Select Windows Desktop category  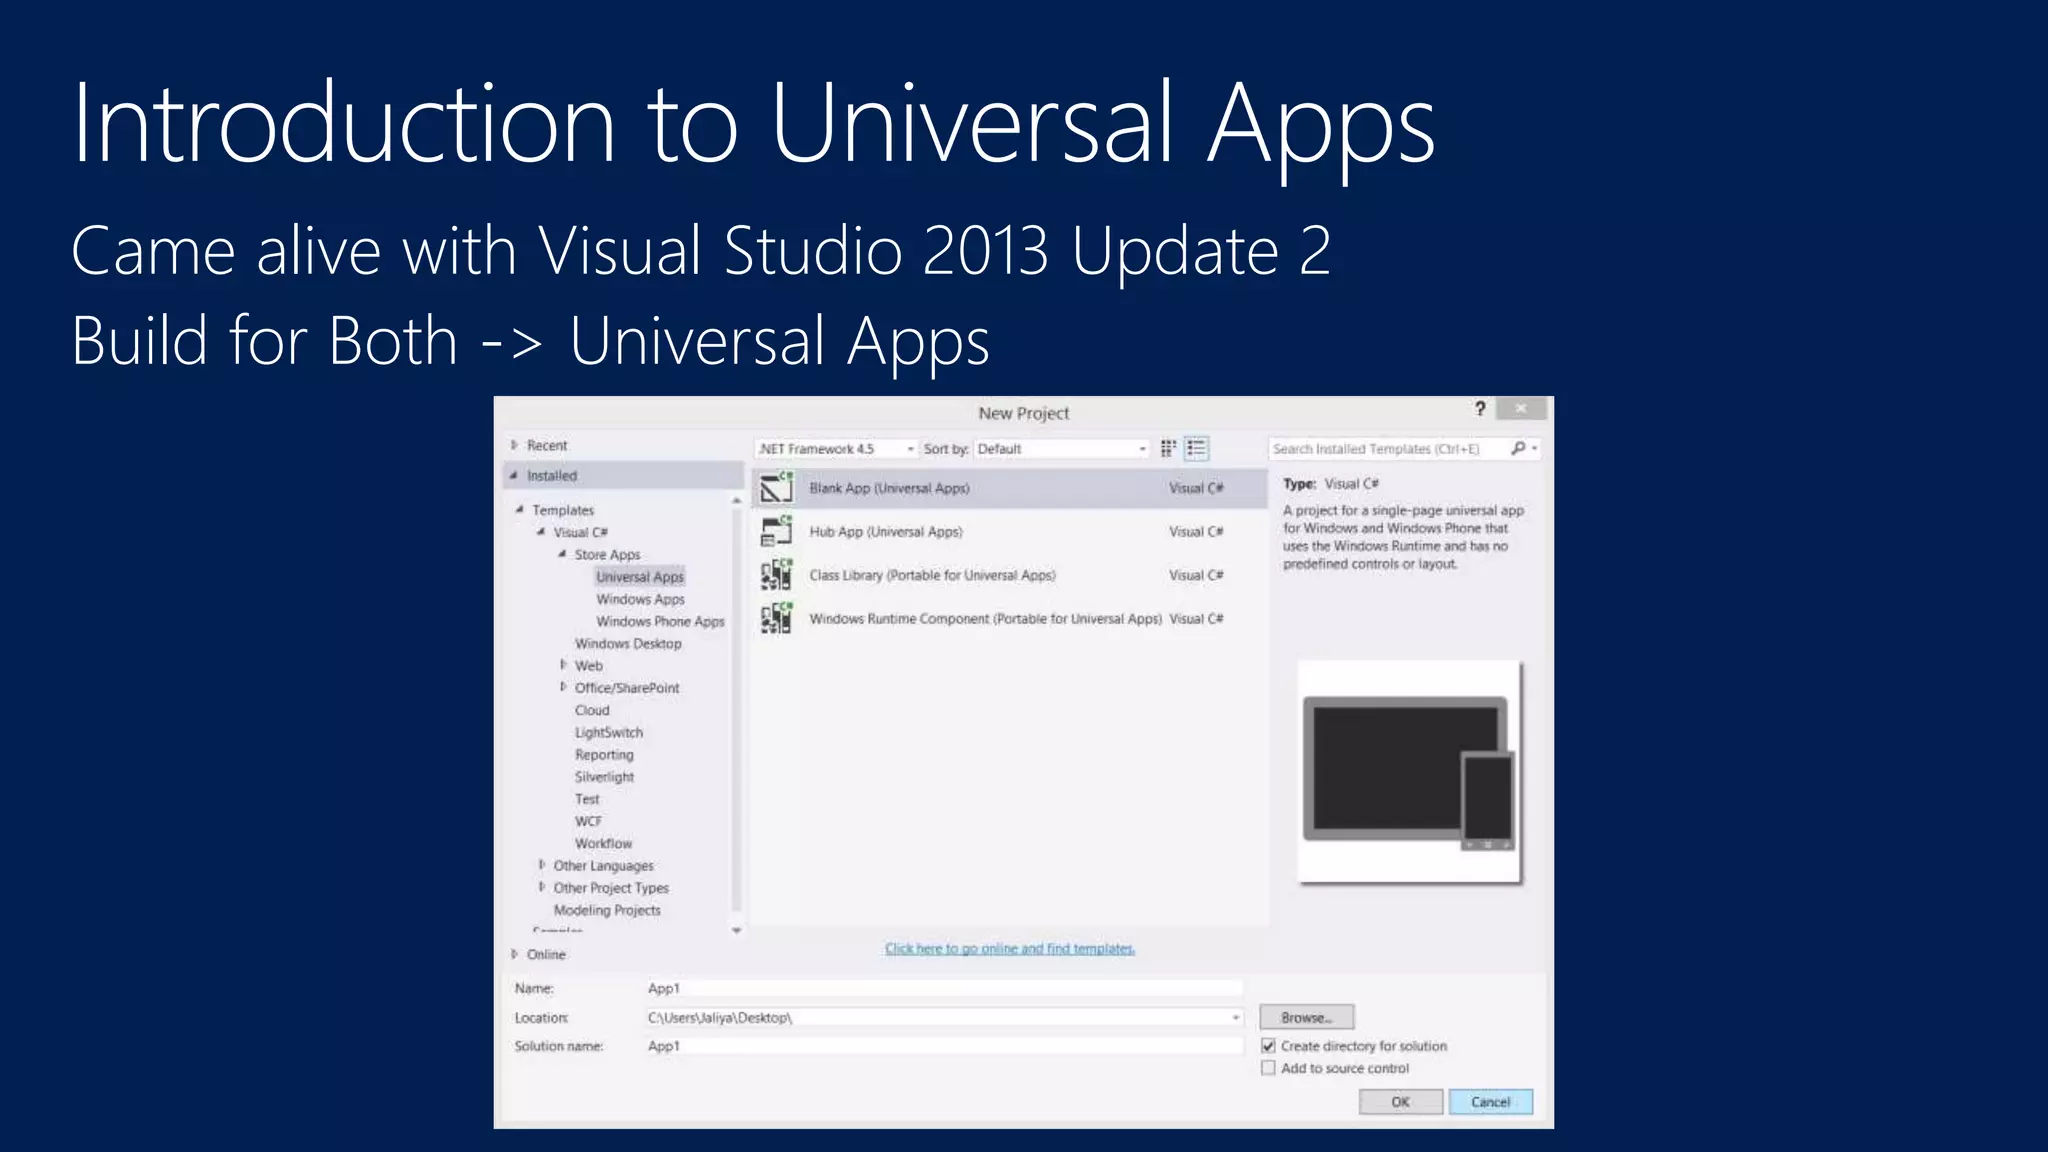(x=628, y=643)
